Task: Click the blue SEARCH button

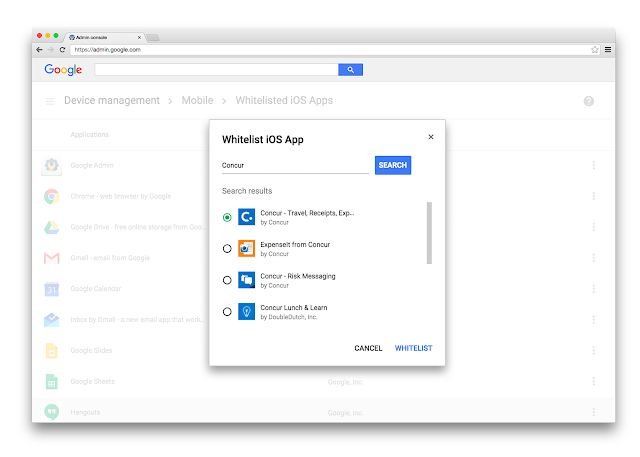Action: [x=393, y=165]
